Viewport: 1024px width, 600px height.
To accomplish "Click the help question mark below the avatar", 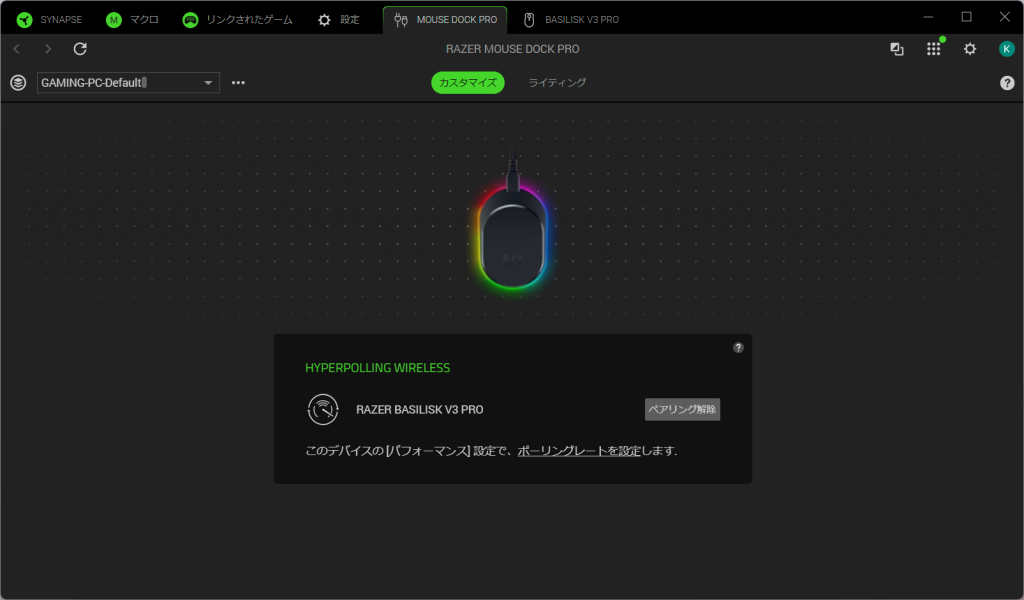I will (1007, 83).
